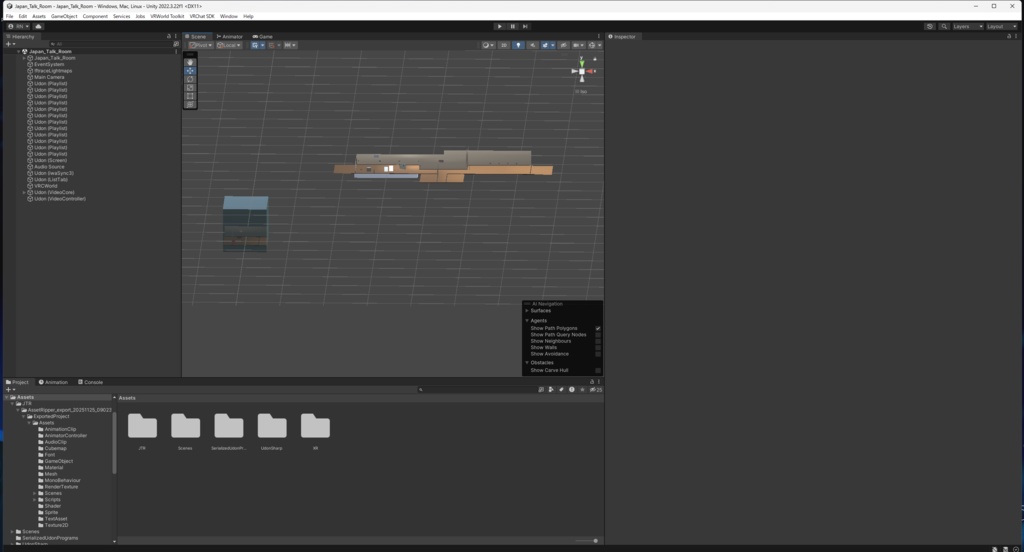Screen dimensions: 1024x552
Task: Toggle scene audio mute icon
Action: click(533, 46)
